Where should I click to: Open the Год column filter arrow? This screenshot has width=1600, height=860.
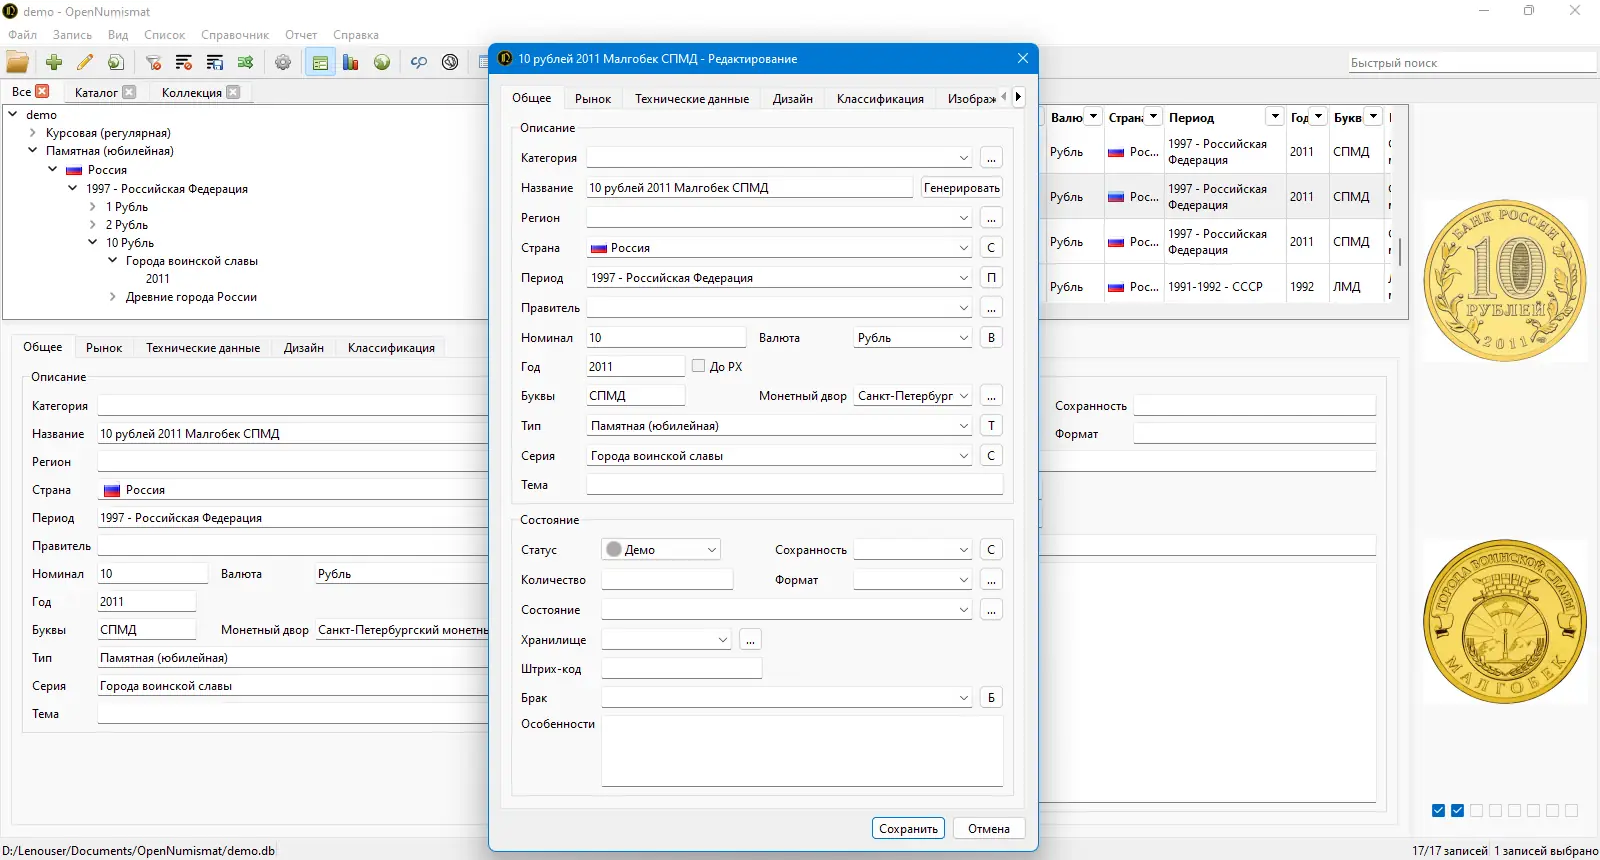point(1318,117)
